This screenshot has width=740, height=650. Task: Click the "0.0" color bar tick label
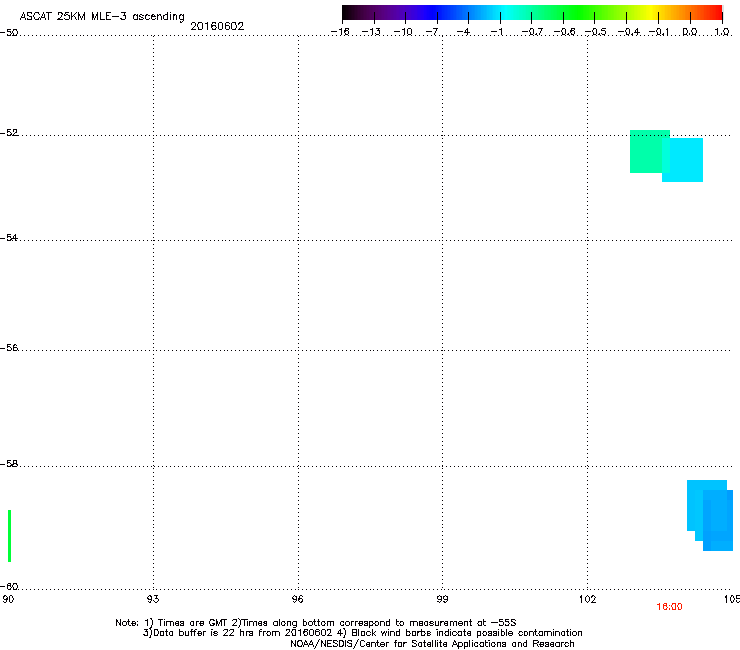tap(690, 32)
